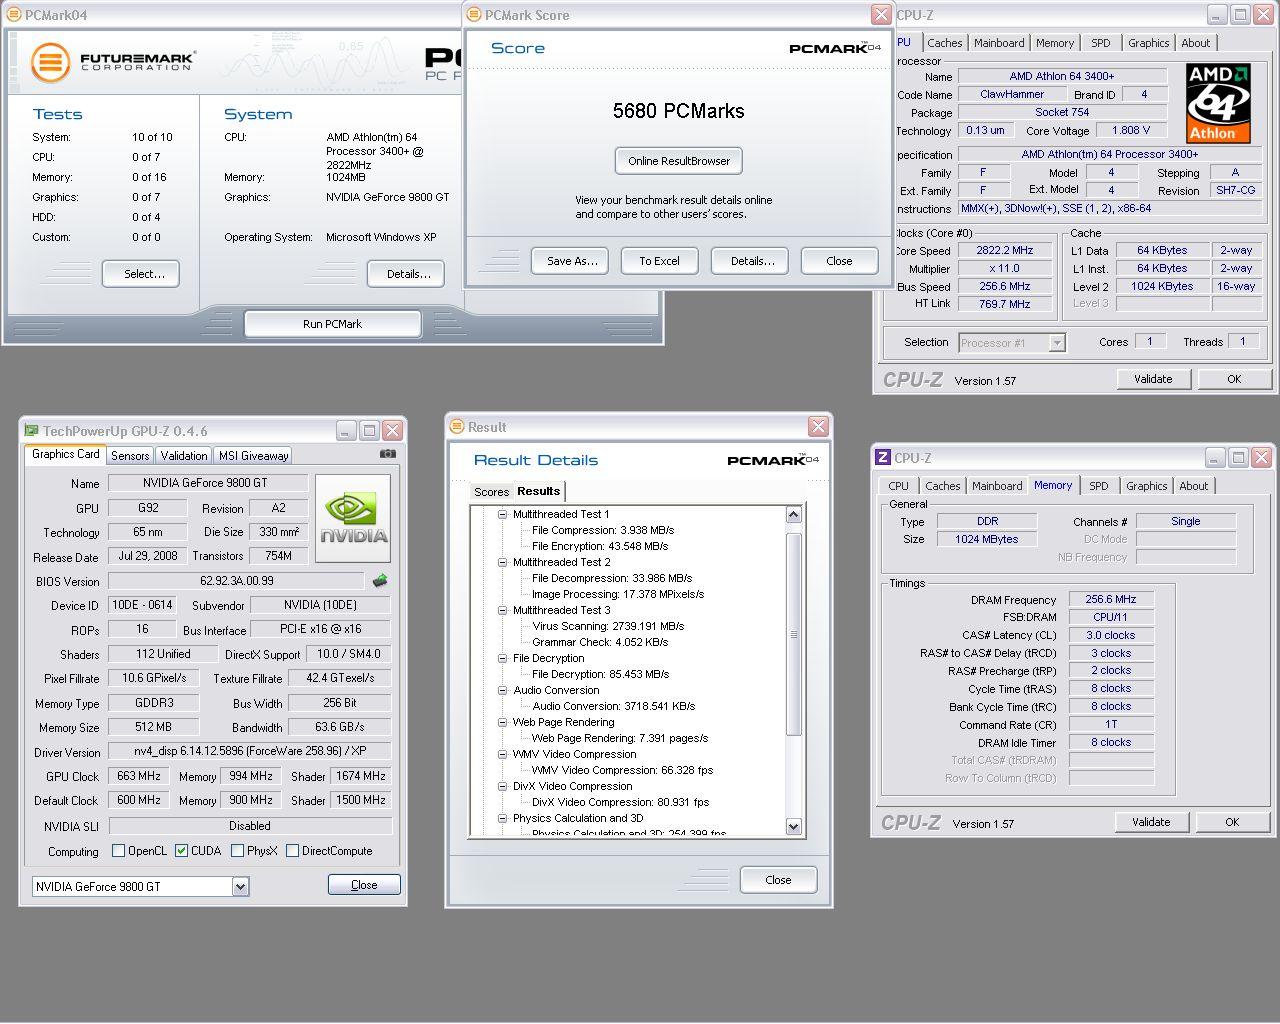The width and height of the screenshot is (1280, 1024).
Task: Click Validate in the top CPU-Z window
Action: (x=1153, y=379)
